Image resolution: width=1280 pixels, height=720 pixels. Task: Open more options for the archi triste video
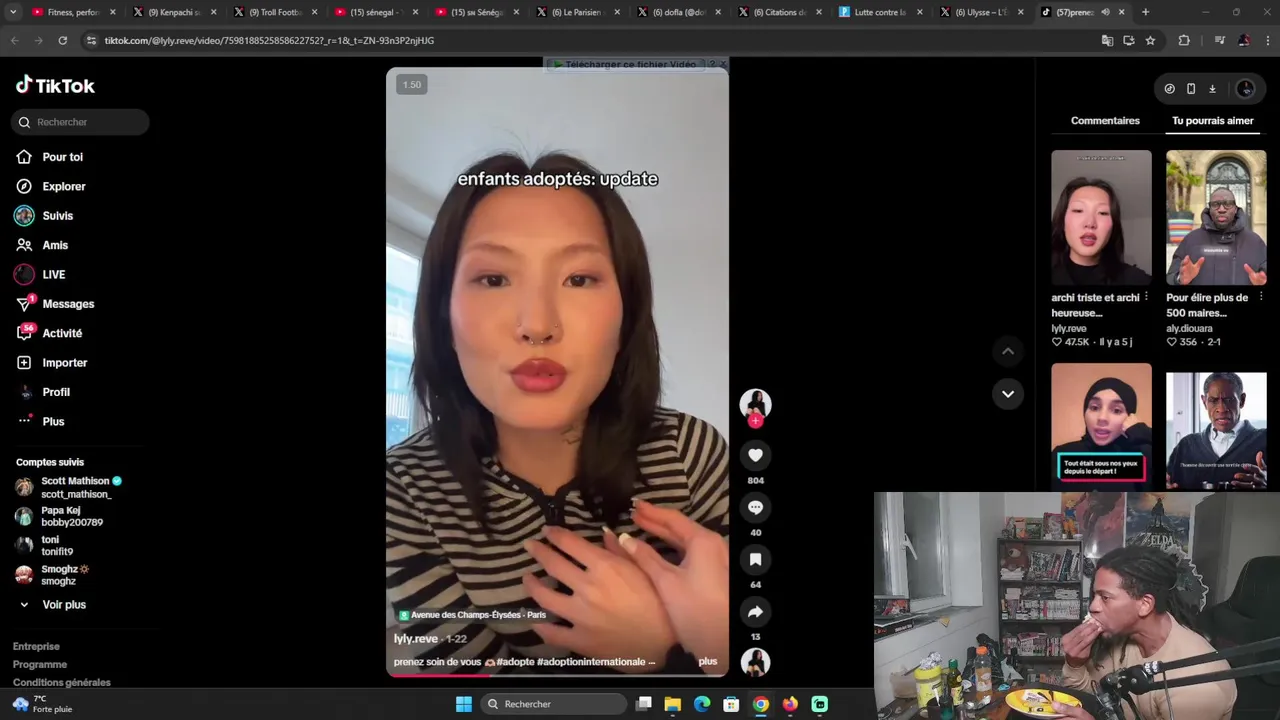1146,297
